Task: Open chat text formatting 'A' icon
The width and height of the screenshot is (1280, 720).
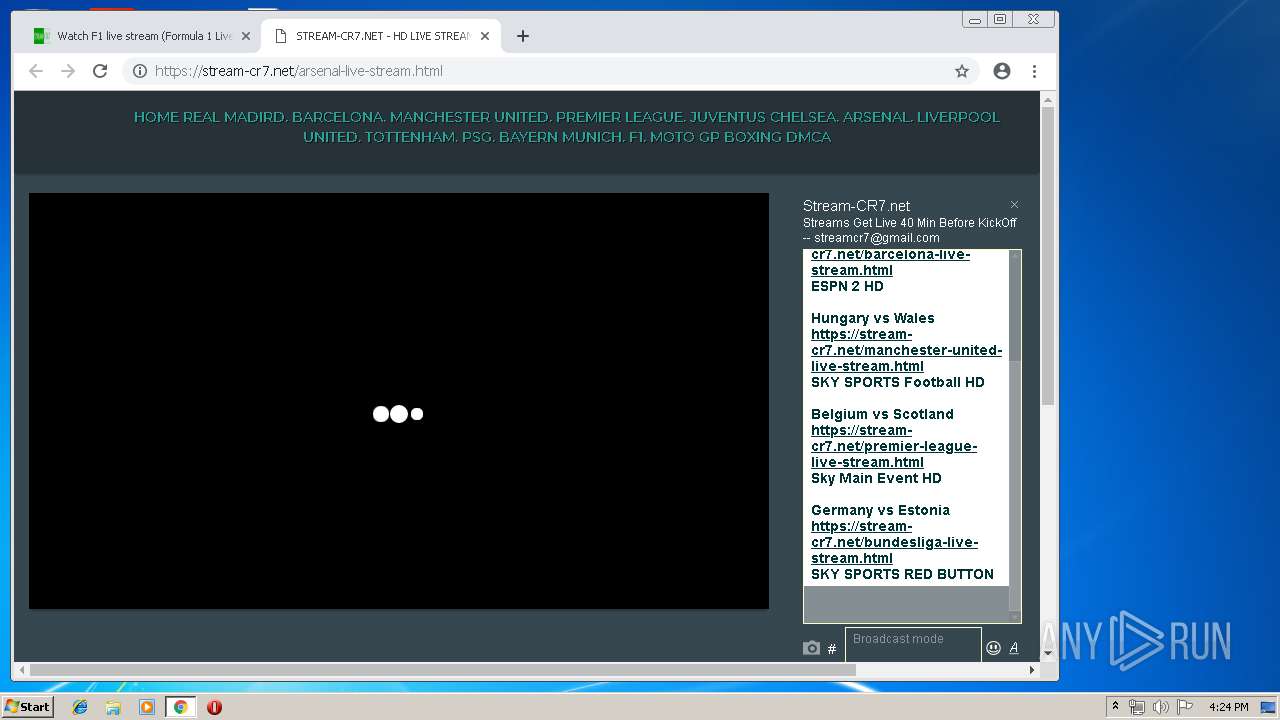Action: click(x=1013, y=648)
